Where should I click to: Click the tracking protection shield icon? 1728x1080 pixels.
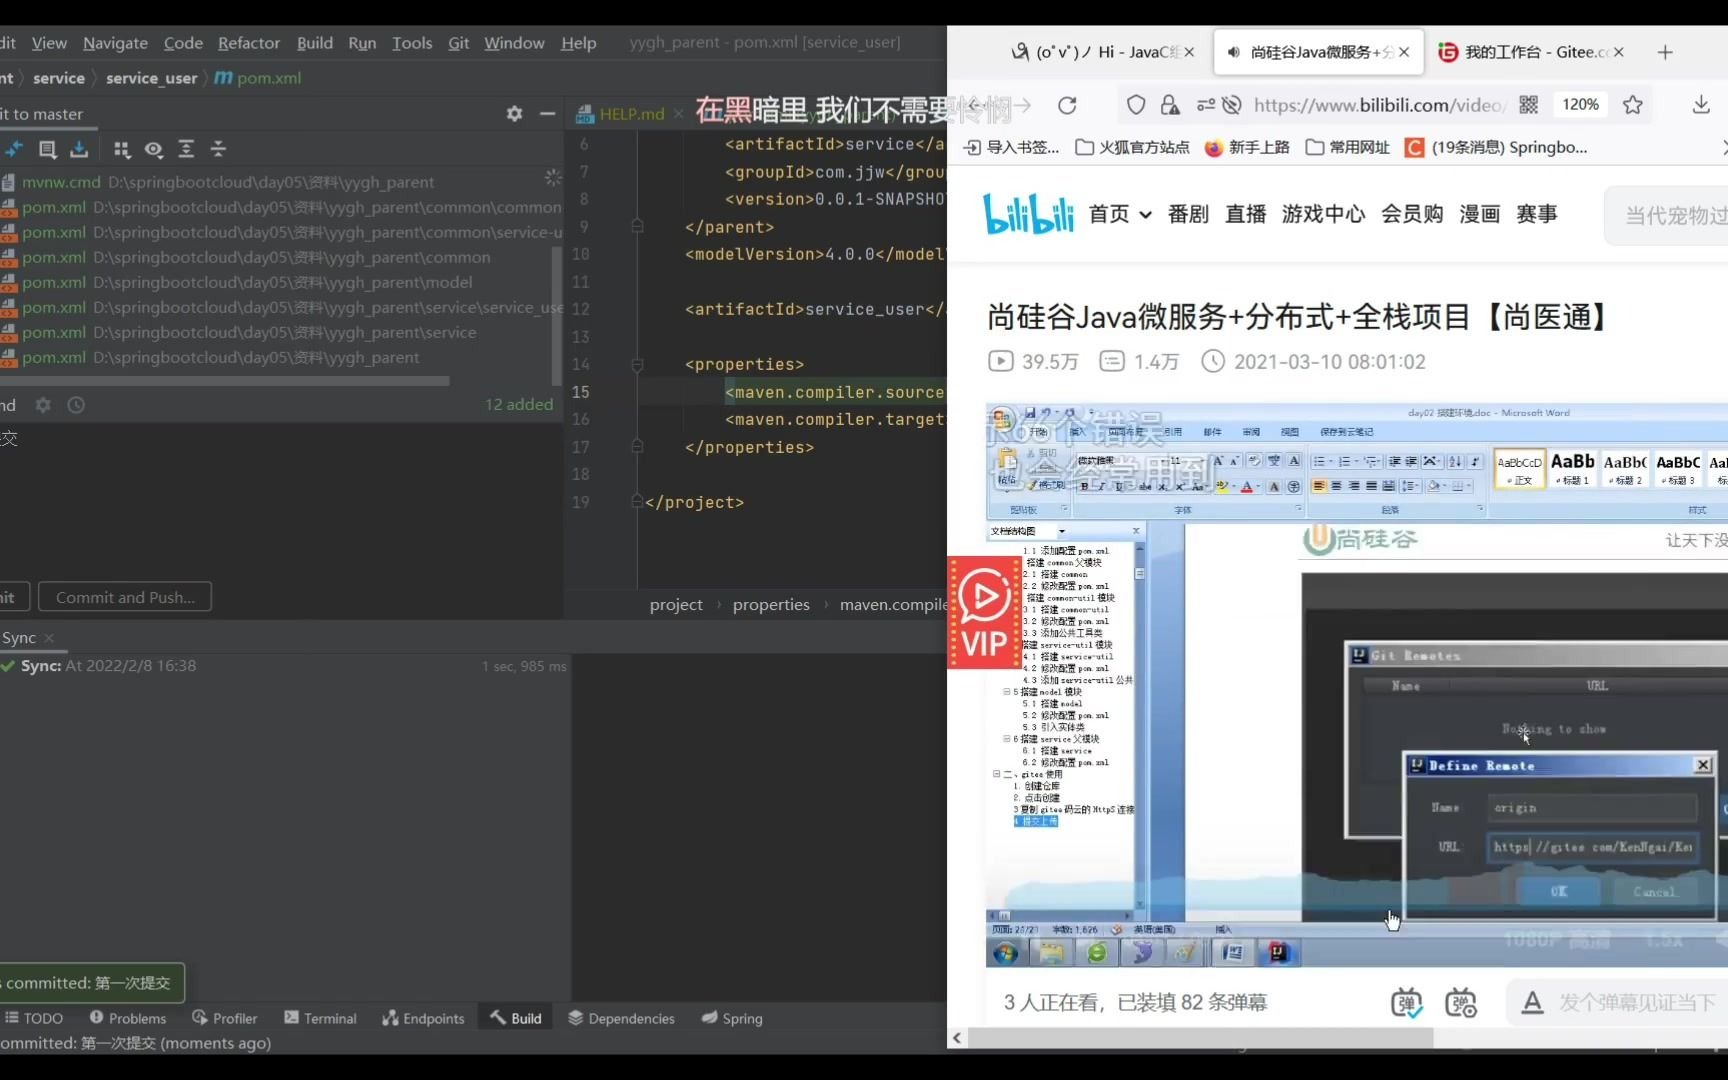coord(1136,105)
